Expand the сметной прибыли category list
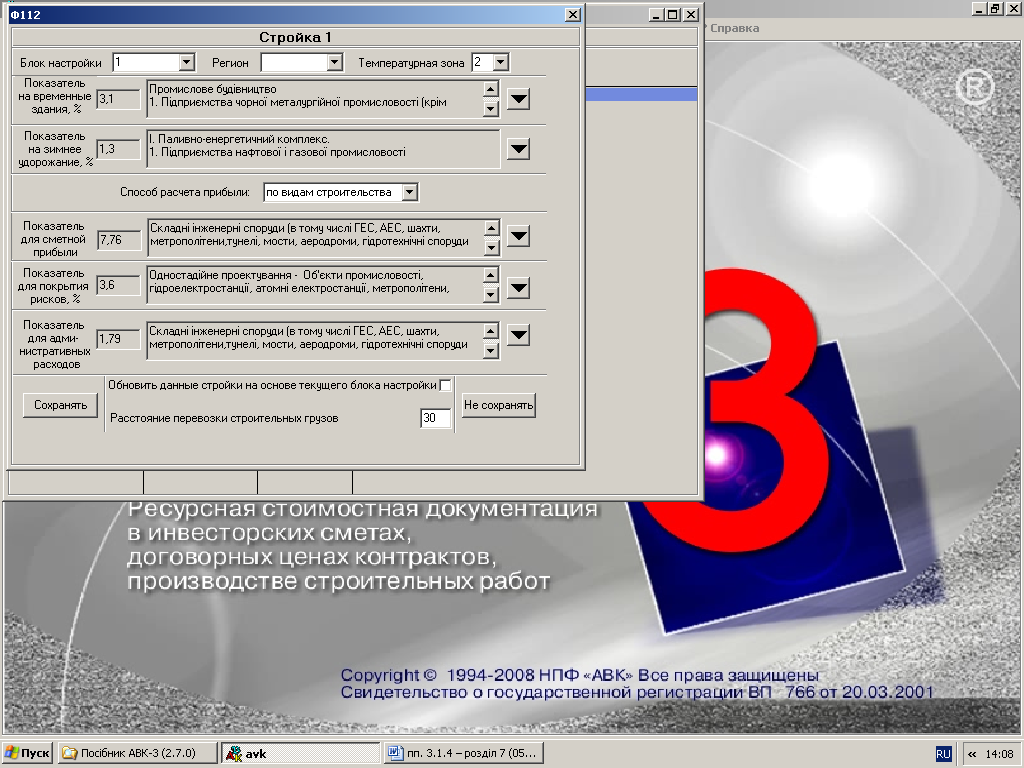 [519, 236]
